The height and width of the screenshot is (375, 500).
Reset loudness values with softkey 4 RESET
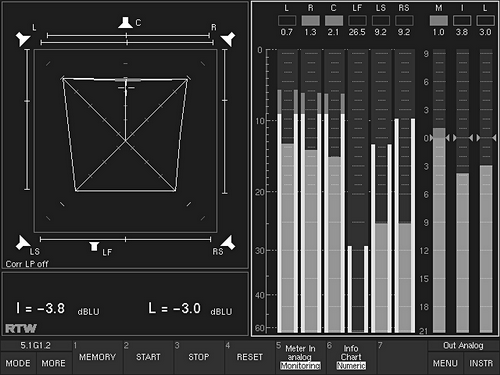coord(250,357)
